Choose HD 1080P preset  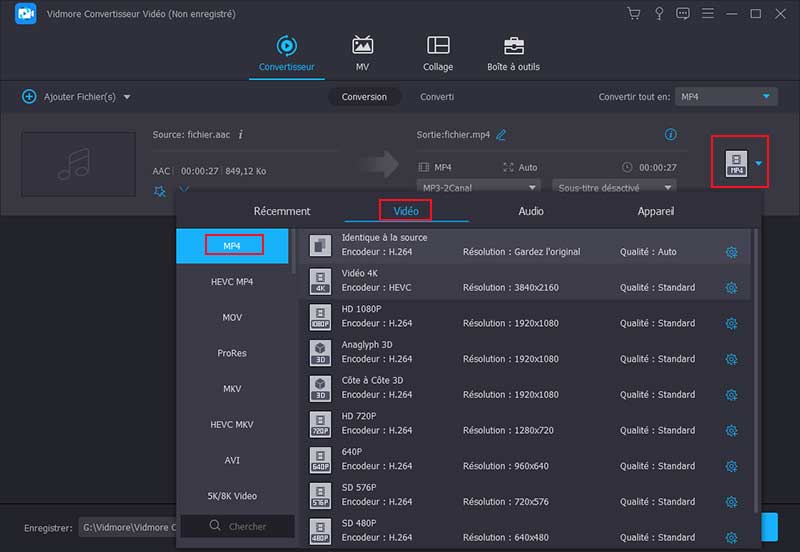[524, 317]
